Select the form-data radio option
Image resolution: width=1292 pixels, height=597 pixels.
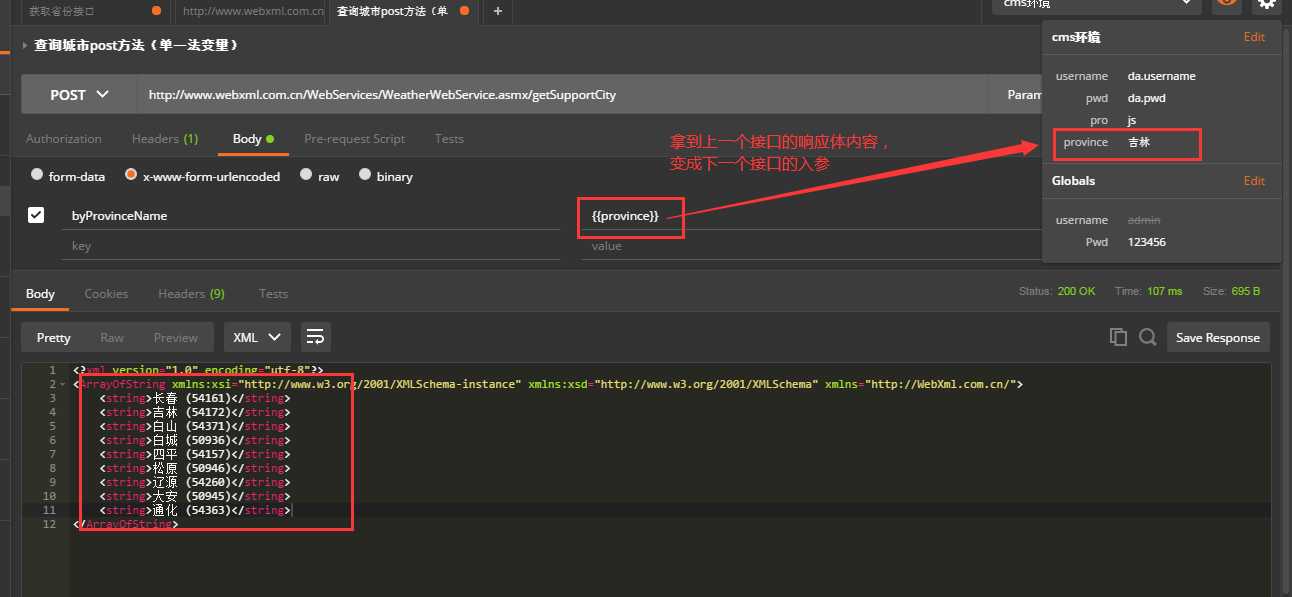click(37, 175)
